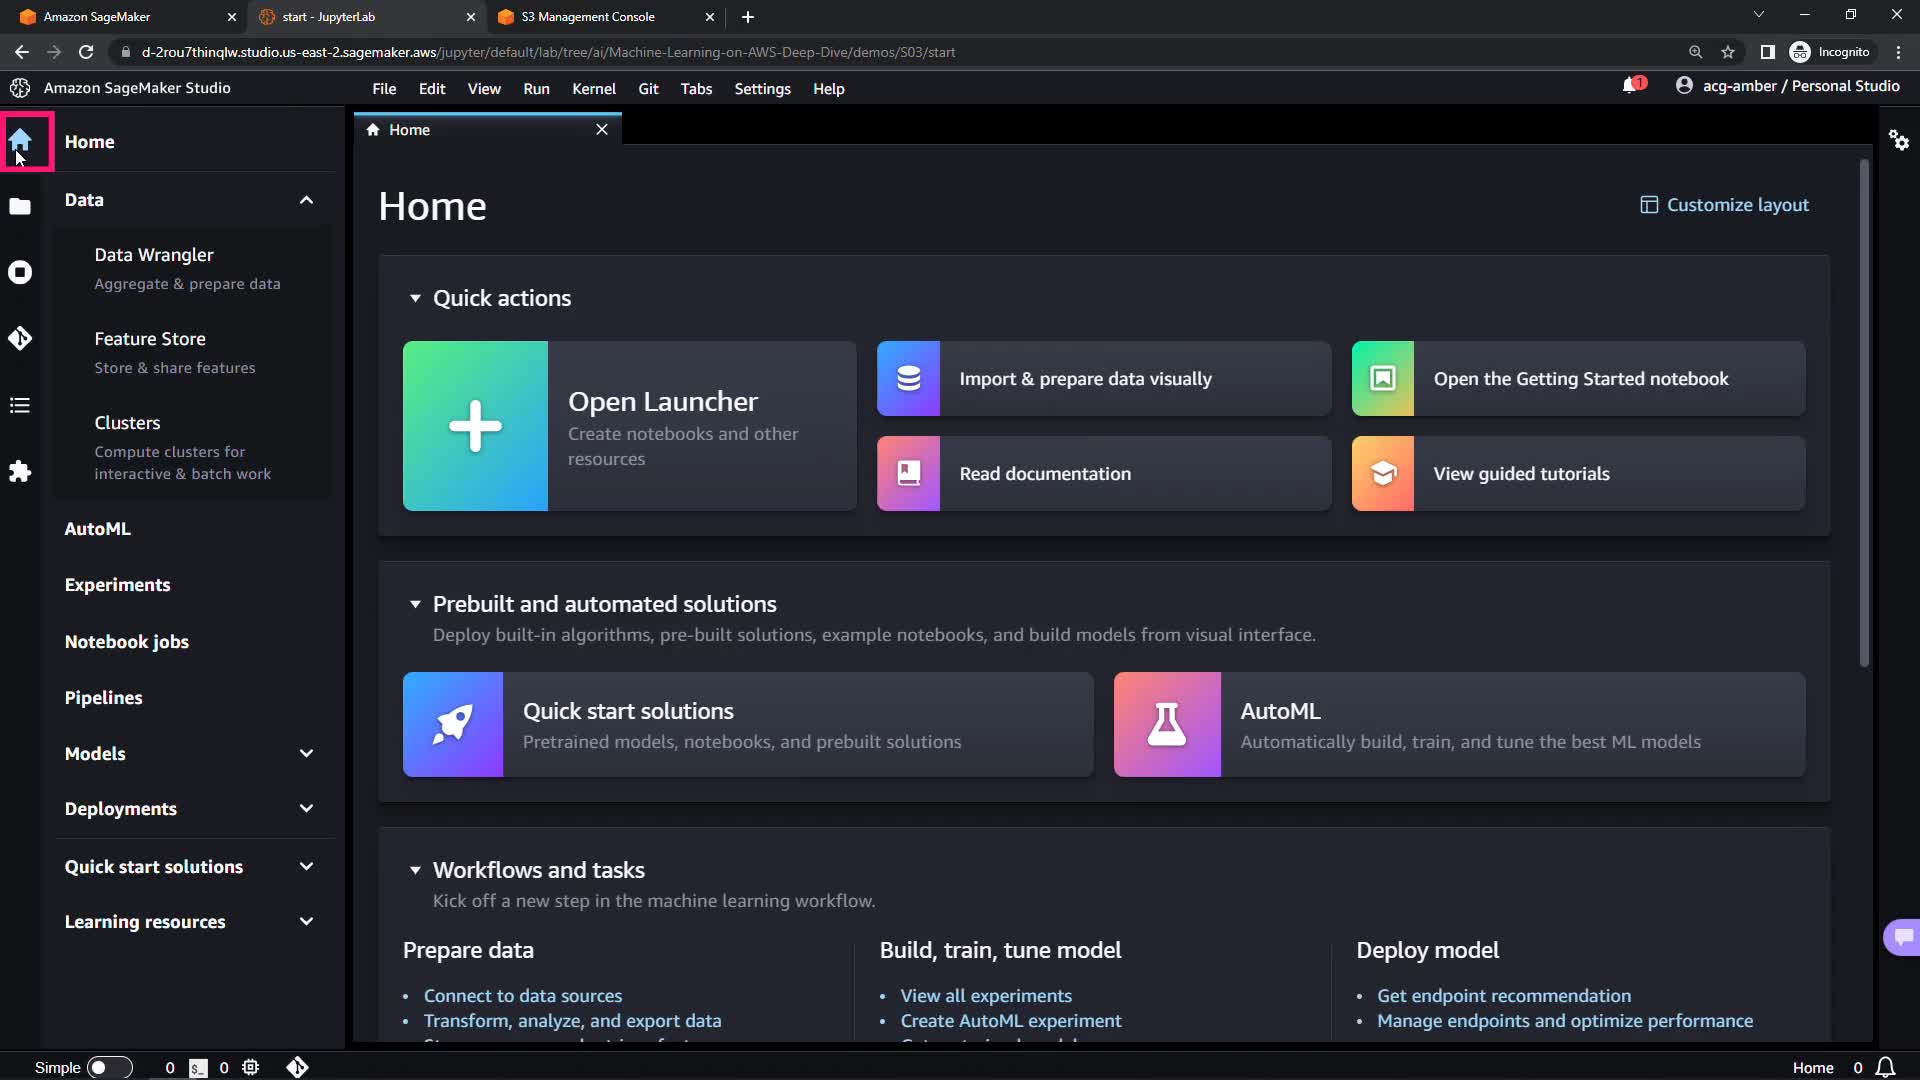The height and width of the screenshot is (1080, 1920).
Task: Click Git icon in status bar
Action: [x=297, y=1067]
